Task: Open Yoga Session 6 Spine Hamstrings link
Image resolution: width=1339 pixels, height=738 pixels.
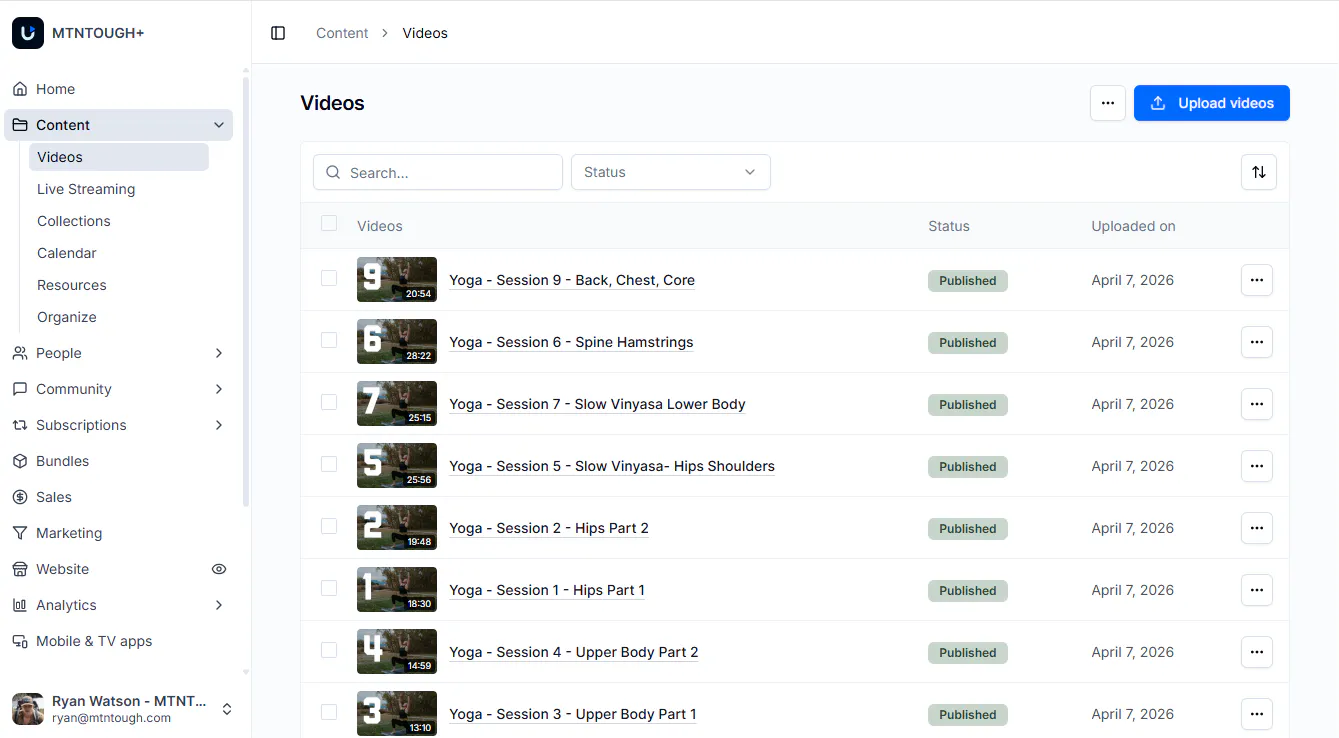Action: pos(571,342)
